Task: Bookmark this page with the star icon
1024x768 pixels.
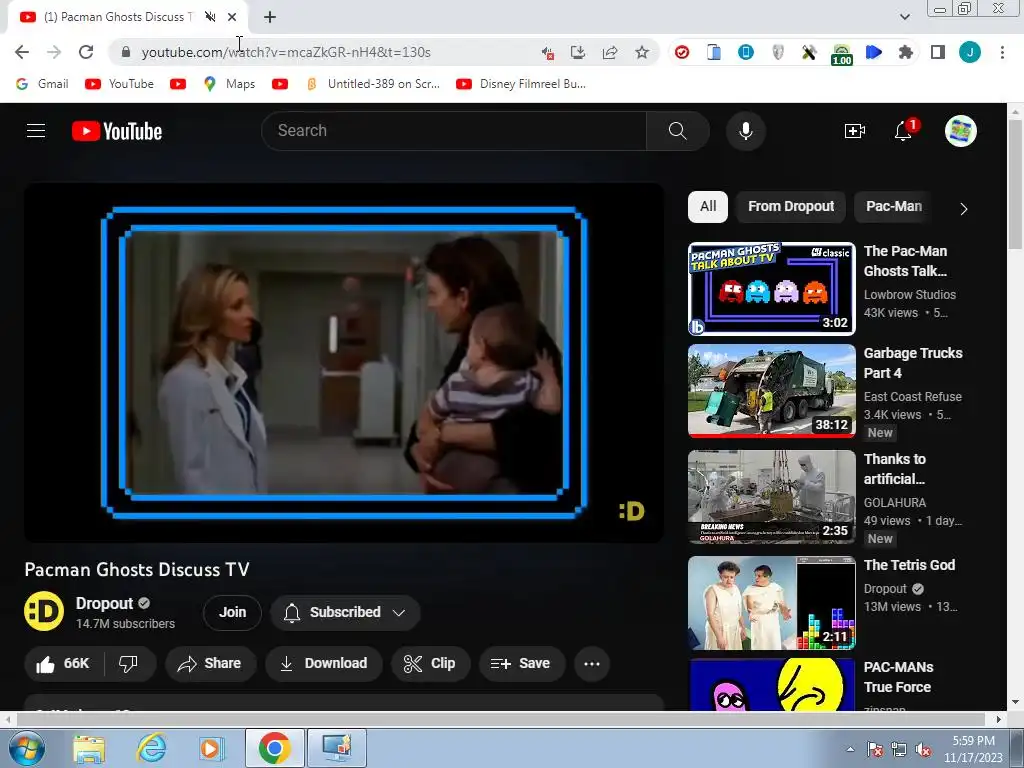Action: pos(642,52)
